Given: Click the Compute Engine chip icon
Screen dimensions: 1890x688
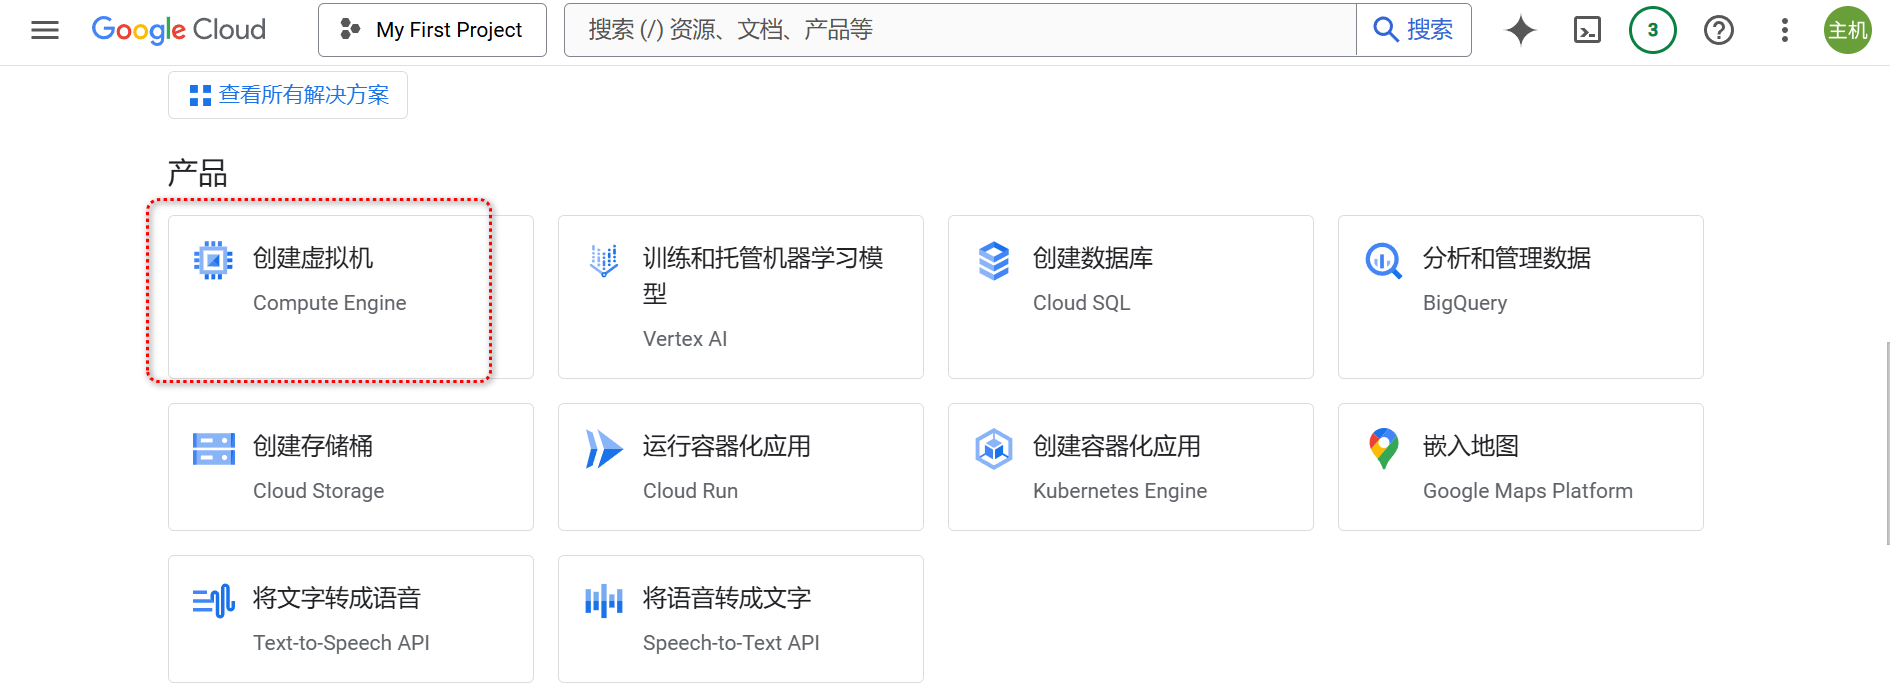Looking at the screenshot, I should (213, 260).
